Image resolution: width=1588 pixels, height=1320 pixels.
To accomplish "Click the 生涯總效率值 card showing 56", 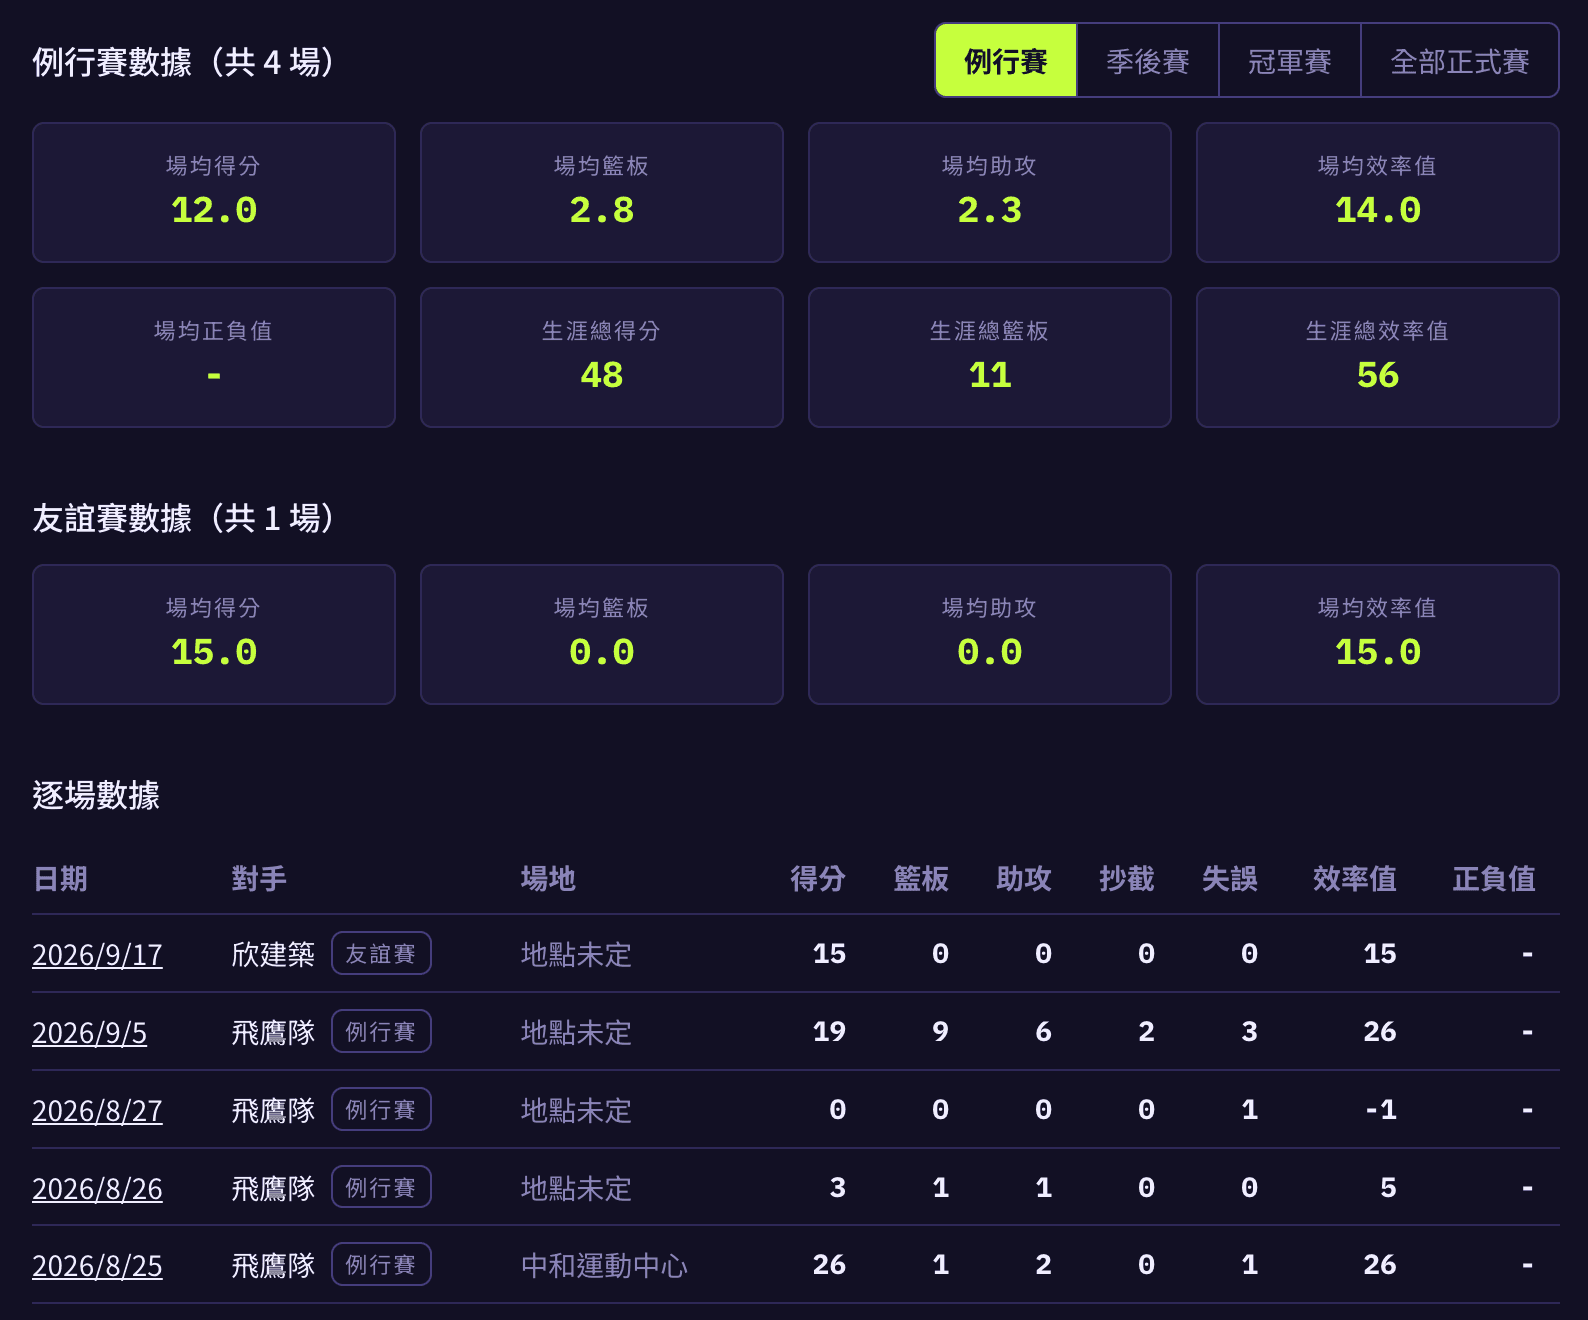I will coord(1378,358).
